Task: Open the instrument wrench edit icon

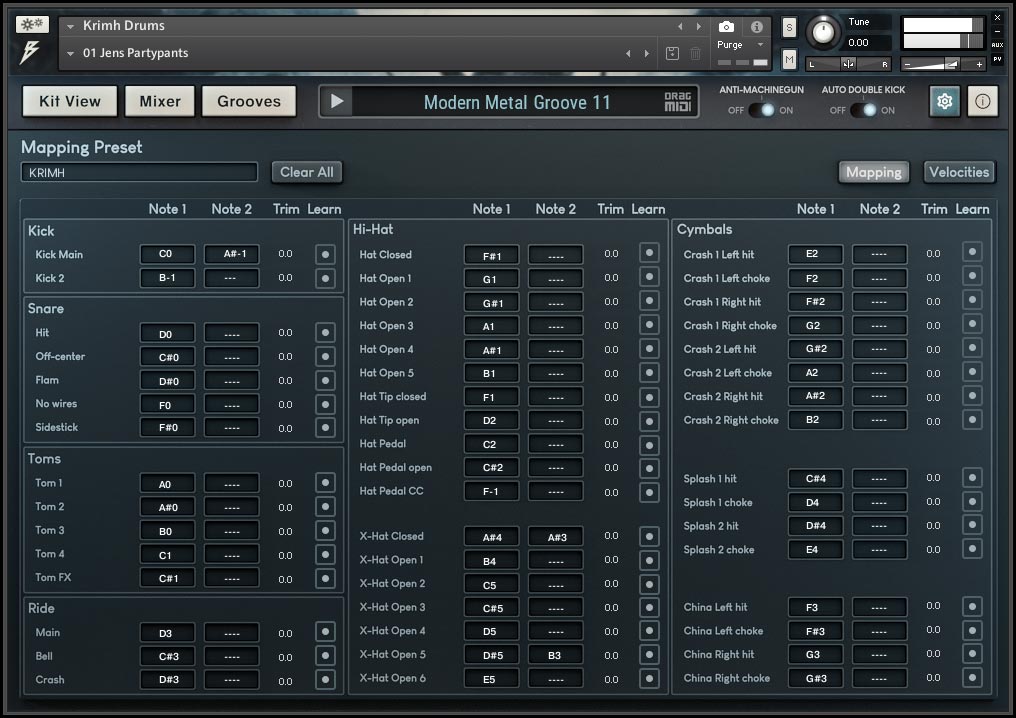Action: 32,25
